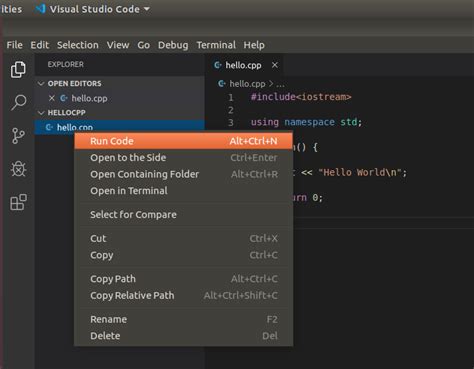The height and width of the screenshot is (369, 474).
Task: Open the Edit menu
Action: [x=39, y=45]
